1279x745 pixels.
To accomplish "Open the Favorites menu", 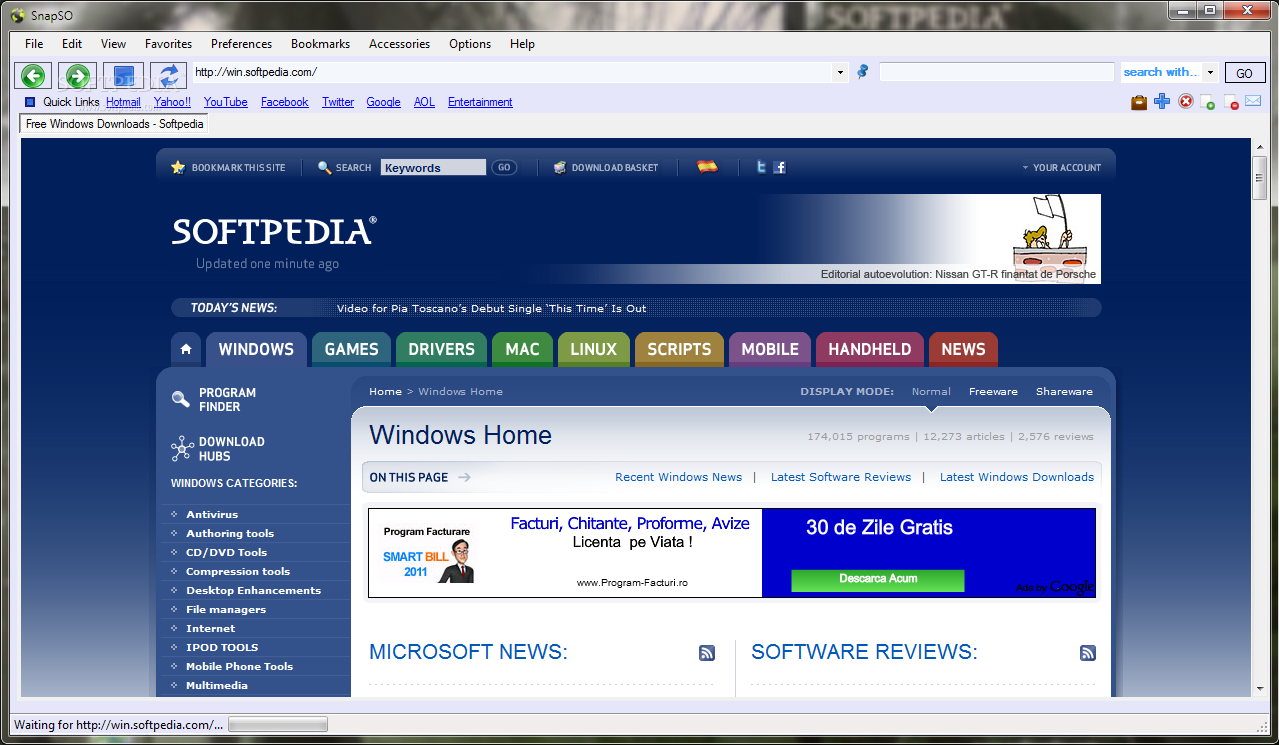I will 168,44.
